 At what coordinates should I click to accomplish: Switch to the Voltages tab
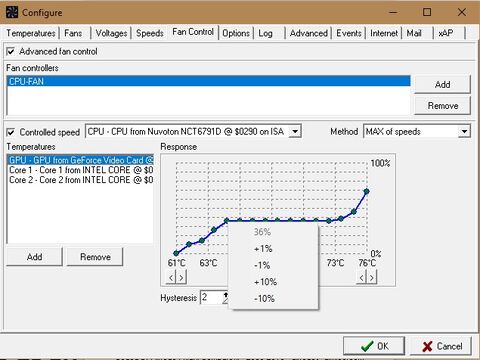[111, 33]
